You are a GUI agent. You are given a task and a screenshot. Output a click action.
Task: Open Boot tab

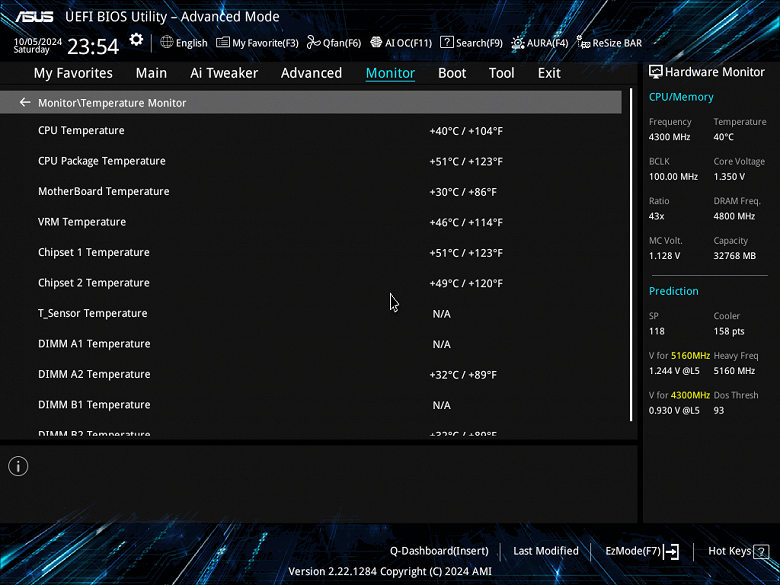click(x=452, y=73)
